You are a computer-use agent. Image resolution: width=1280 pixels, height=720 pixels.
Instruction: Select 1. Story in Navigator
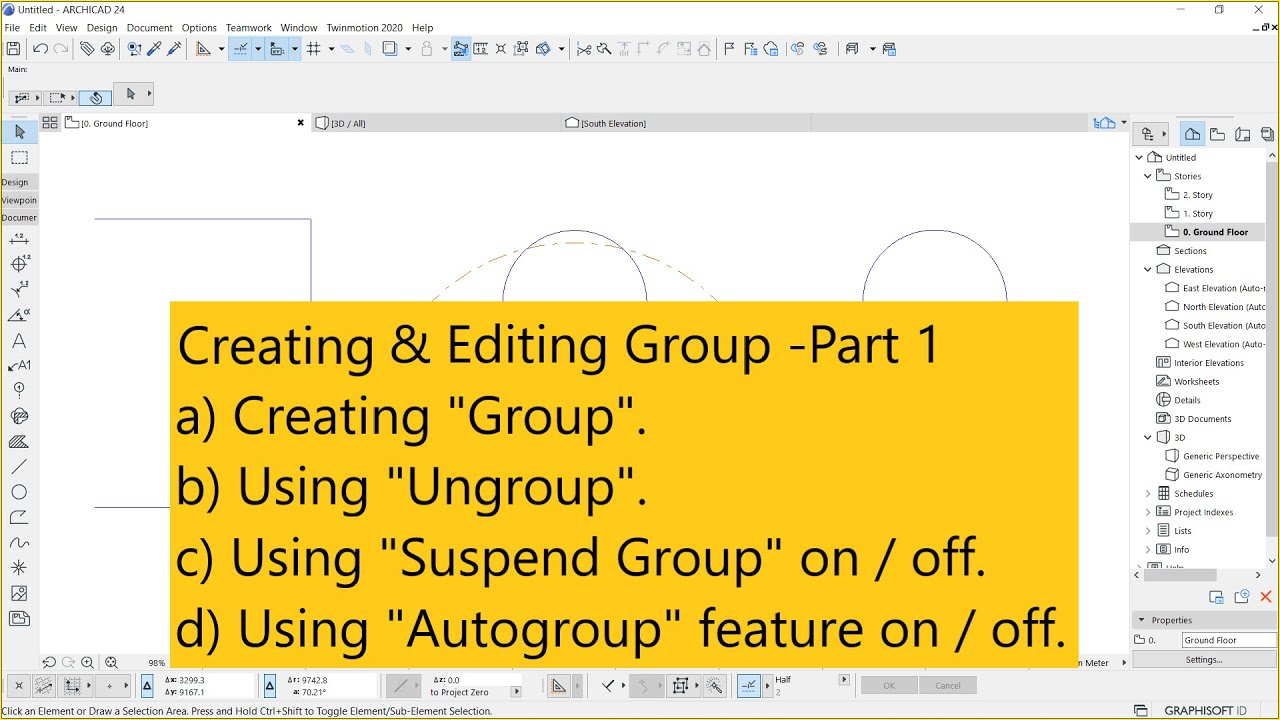coord(1198,213)
